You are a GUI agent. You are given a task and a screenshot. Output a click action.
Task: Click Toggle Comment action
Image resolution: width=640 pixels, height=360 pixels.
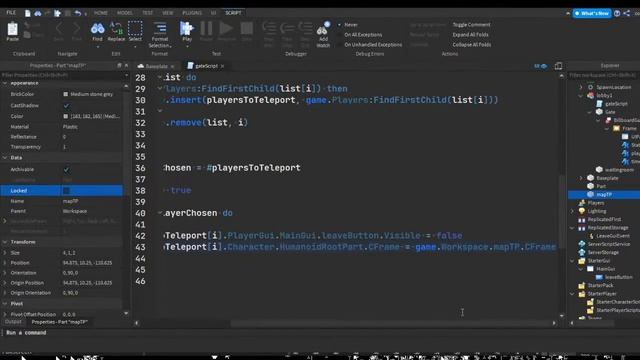(x=471, y=24)
